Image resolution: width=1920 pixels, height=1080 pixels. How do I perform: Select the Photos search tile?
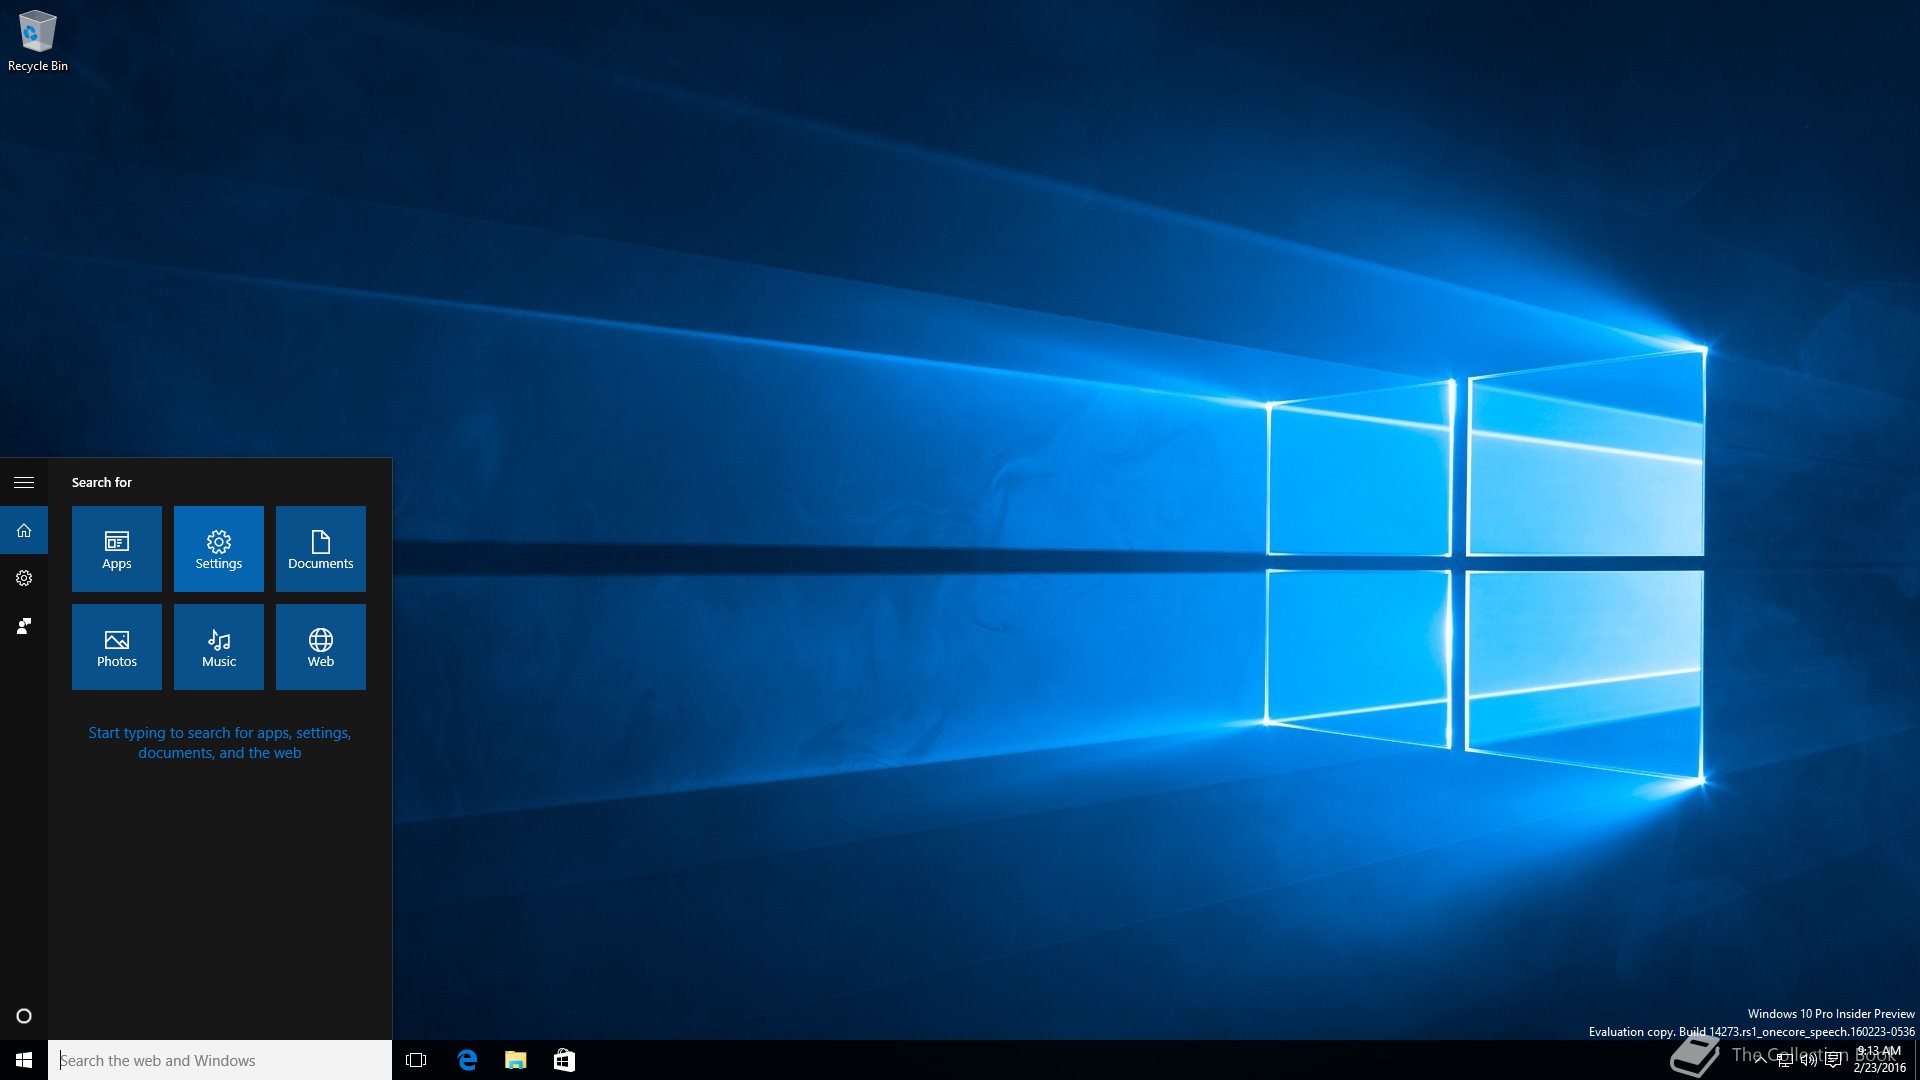[x=117, y=646]
